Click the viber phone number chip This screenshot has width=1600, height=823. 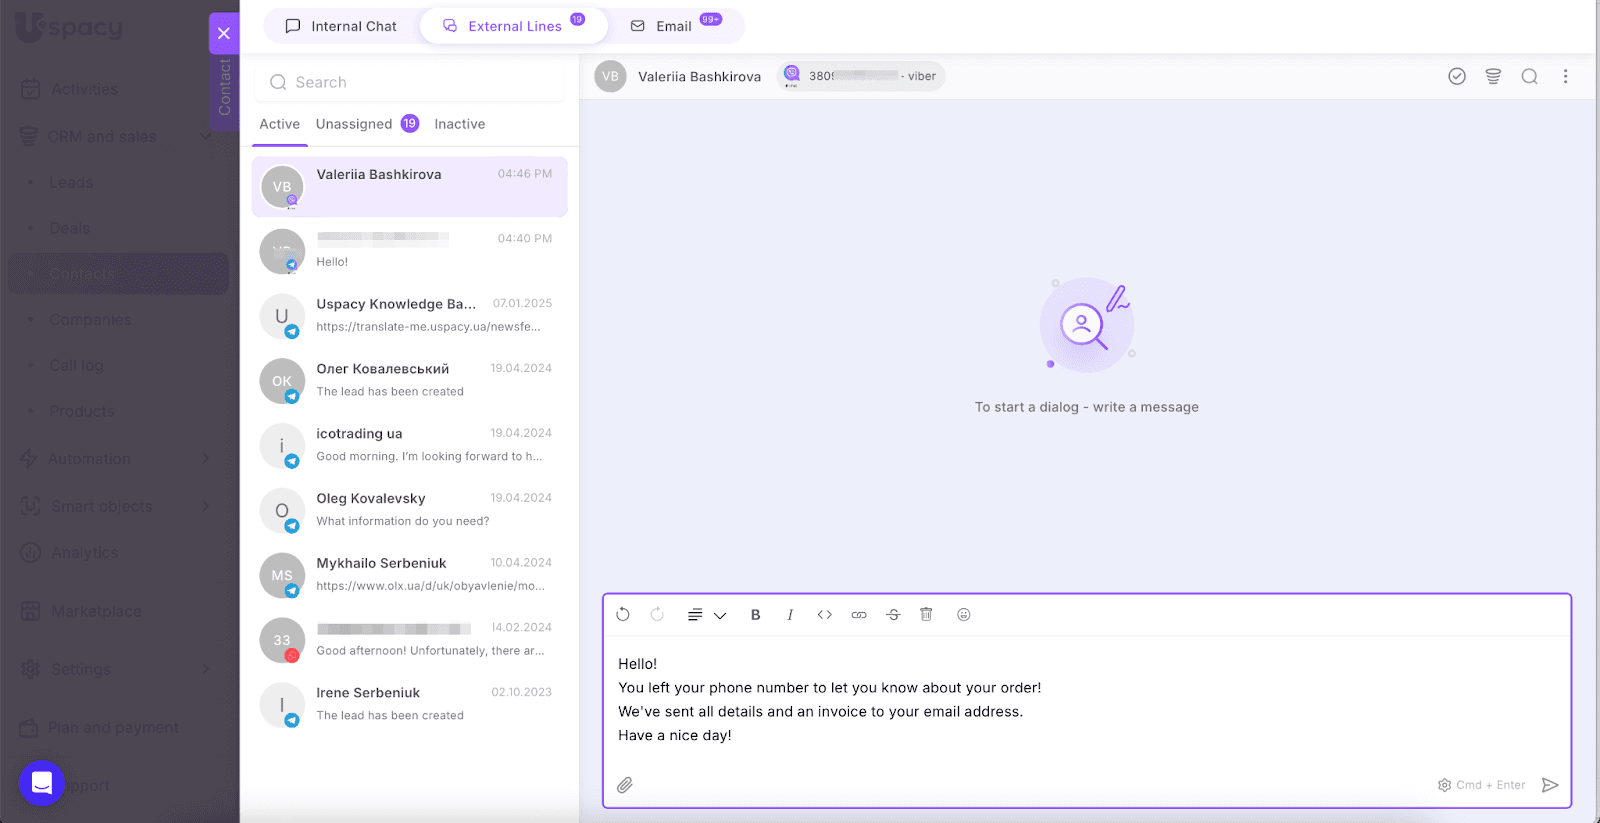coord(861,76)
